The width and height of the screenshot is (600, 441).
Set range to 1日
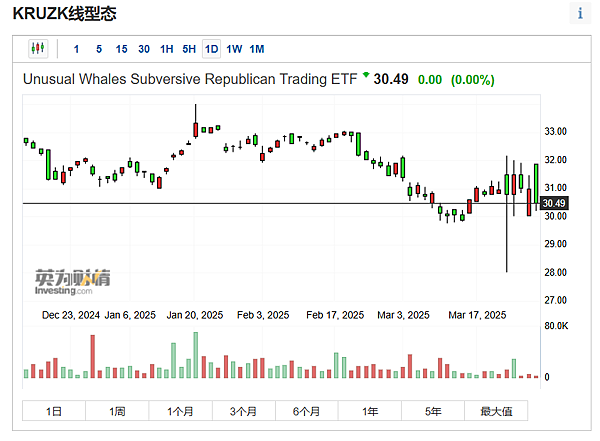click(x=54, y=411)
